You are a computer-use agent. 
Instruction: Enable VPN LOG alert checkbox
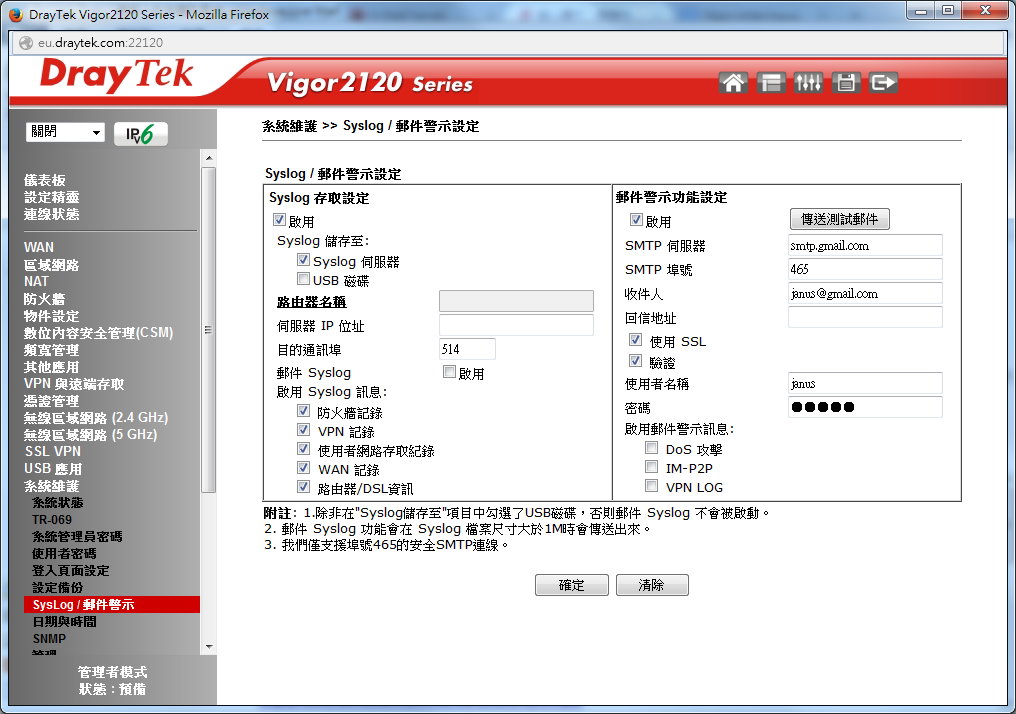tap(652, 485)
